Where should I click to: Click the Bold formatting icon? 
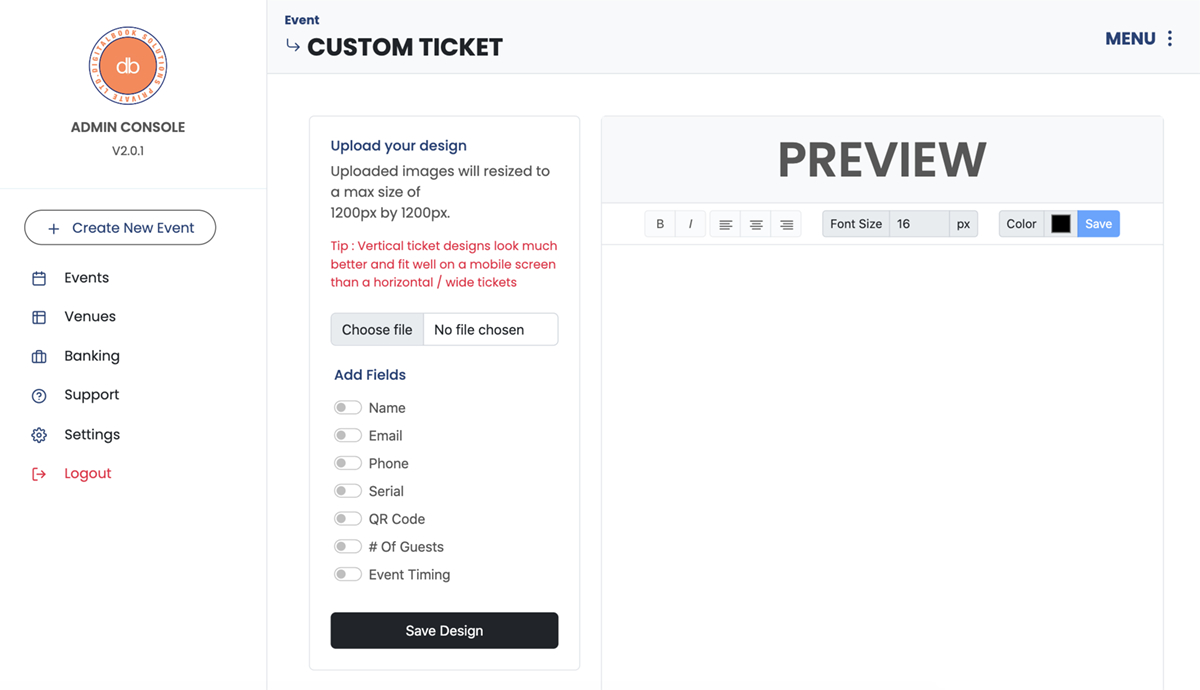[660, 224]
